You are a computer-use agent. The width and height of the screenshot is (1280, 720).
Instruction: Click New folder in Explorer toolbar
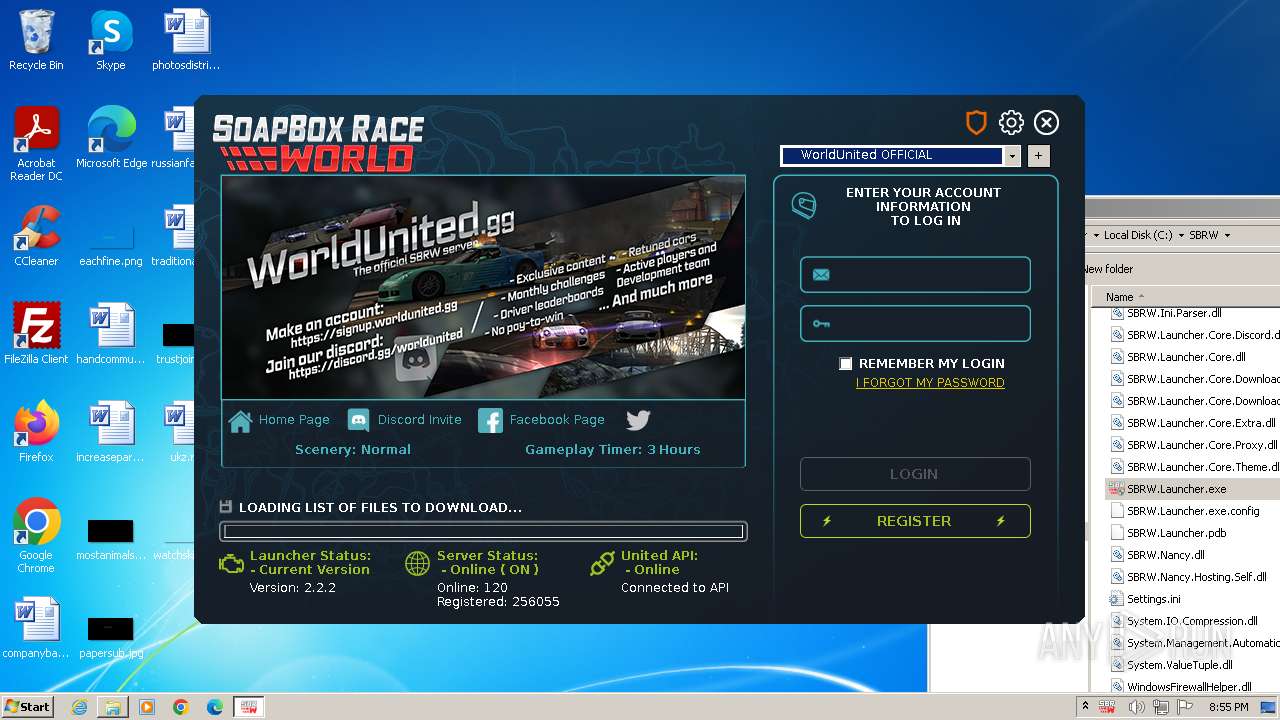click(x=1108, y=269)
